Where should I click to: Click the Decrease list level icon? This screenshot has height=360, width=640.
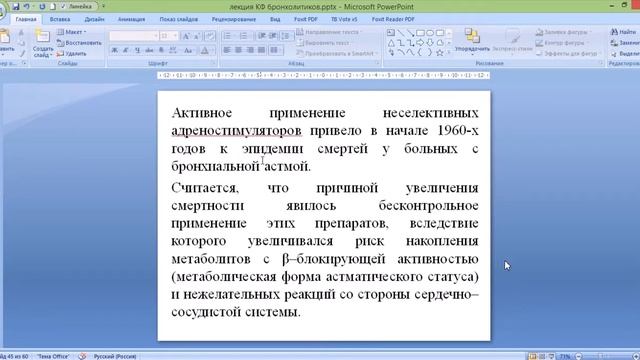[x=262, y=36]
